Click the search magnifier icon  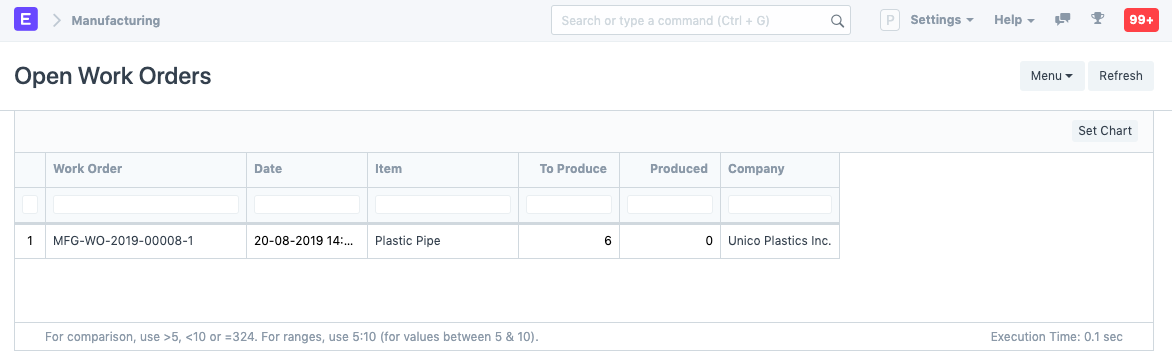pos(837,21)
